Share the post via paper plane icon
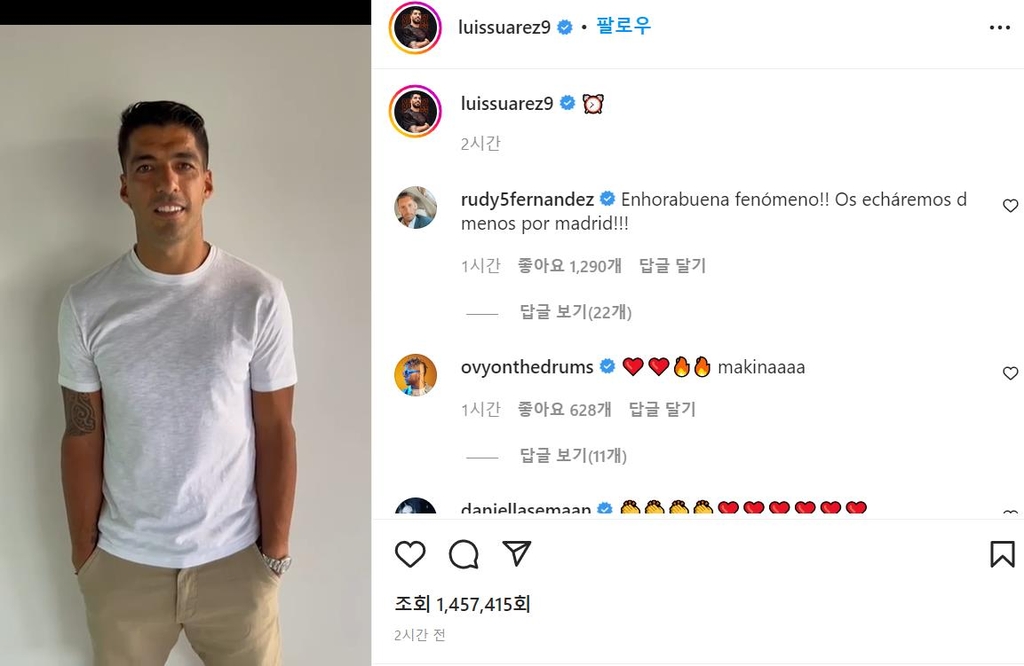The width and height of the screenshot is (1024, 666). [516, 554]
